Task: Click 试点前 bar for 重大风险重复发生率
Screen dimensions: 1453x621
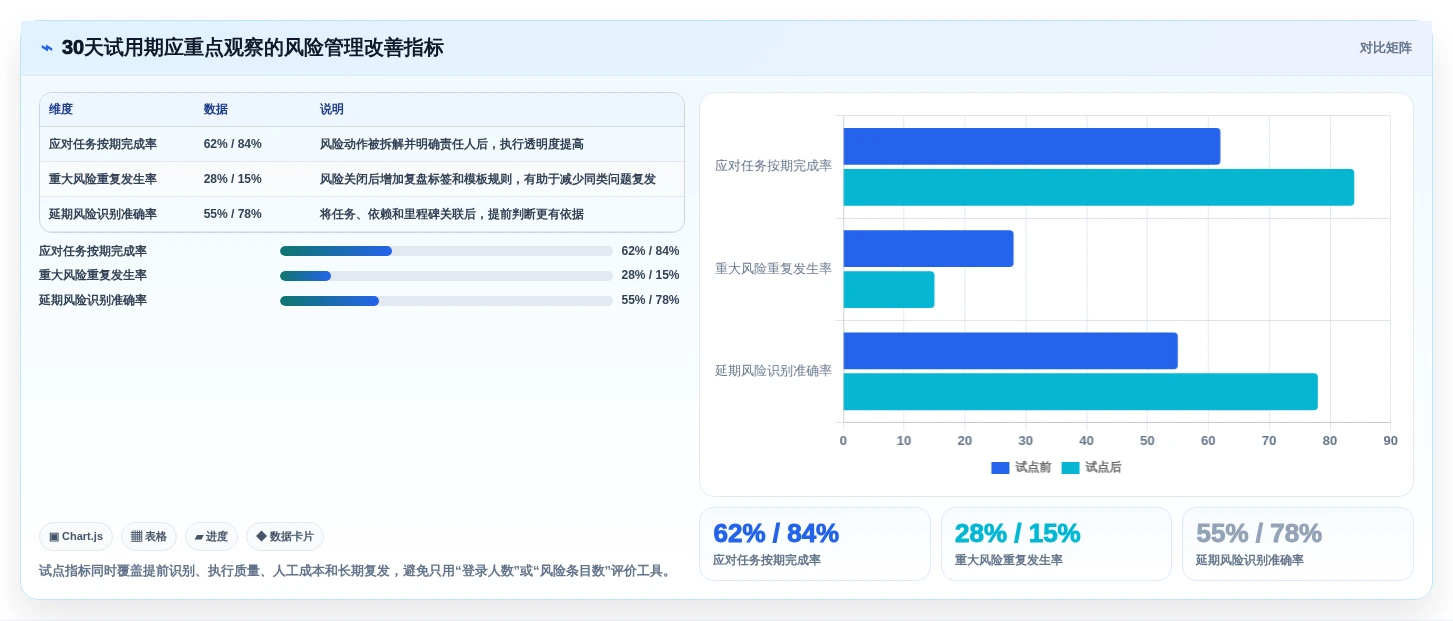Action: 928,248
